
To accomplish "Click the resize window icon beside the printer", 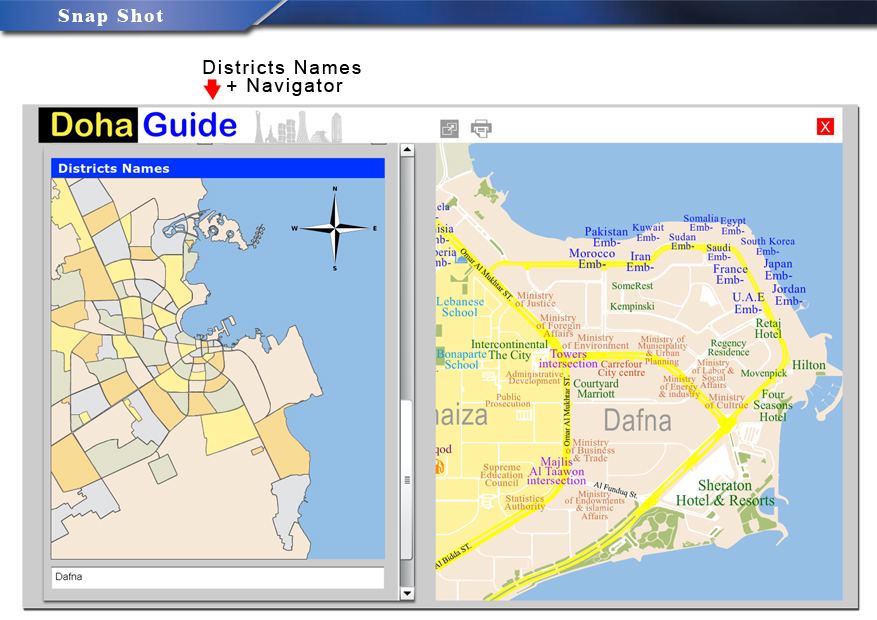I will point(449,128).
